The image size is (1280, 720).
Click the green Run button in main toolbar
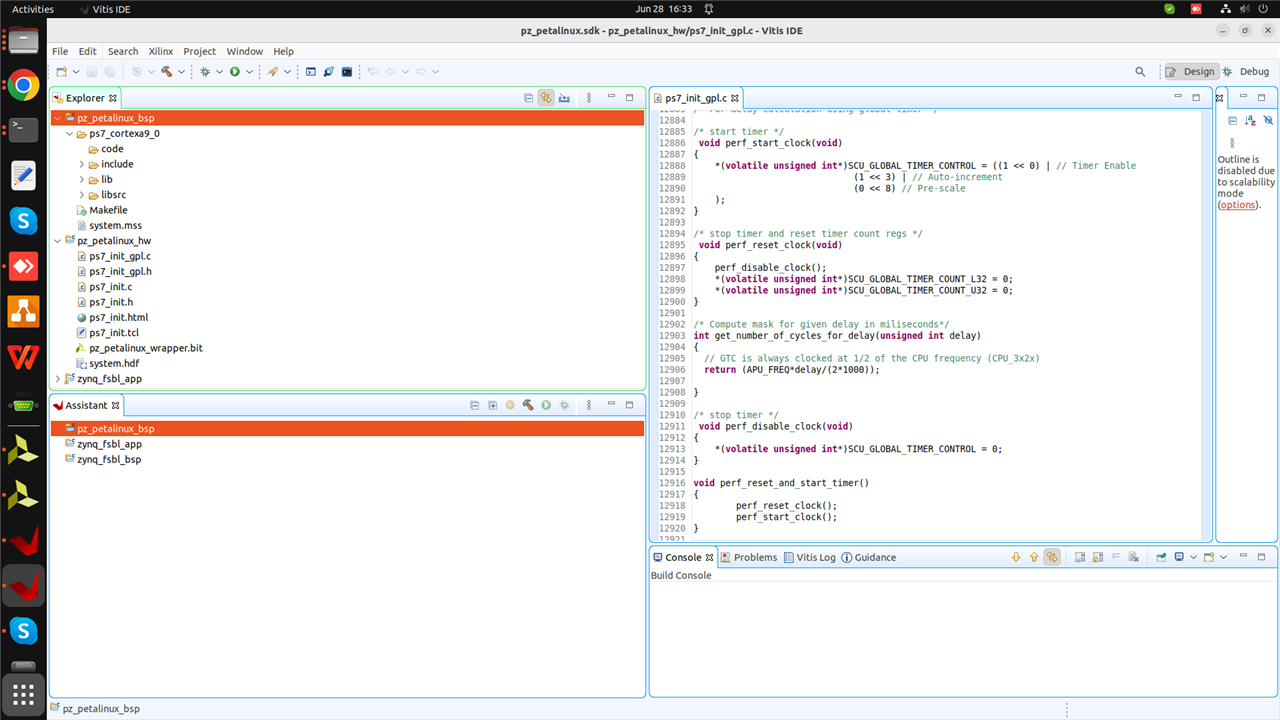click(x=234, y=72)
